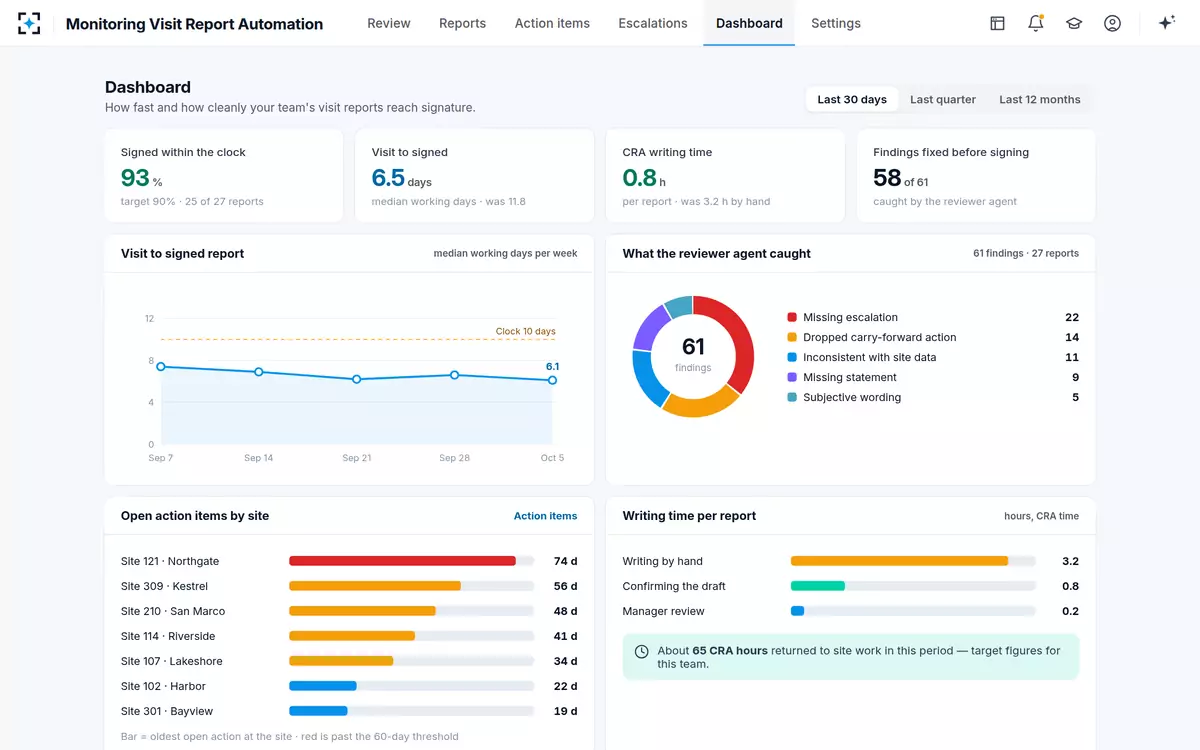
Task: Click the Site 309 · Kestrel bar
Action: [375, 586]
